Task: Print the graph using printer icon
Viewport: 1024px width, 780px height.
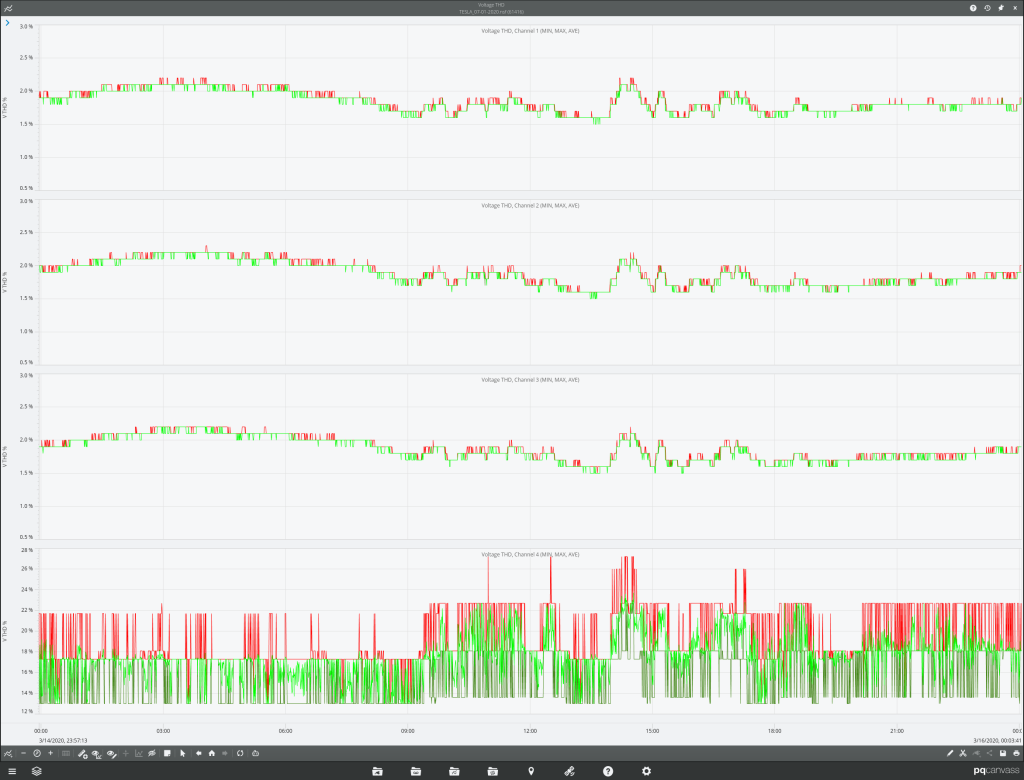Action: pyautogui.click(x=1016, y=752)
